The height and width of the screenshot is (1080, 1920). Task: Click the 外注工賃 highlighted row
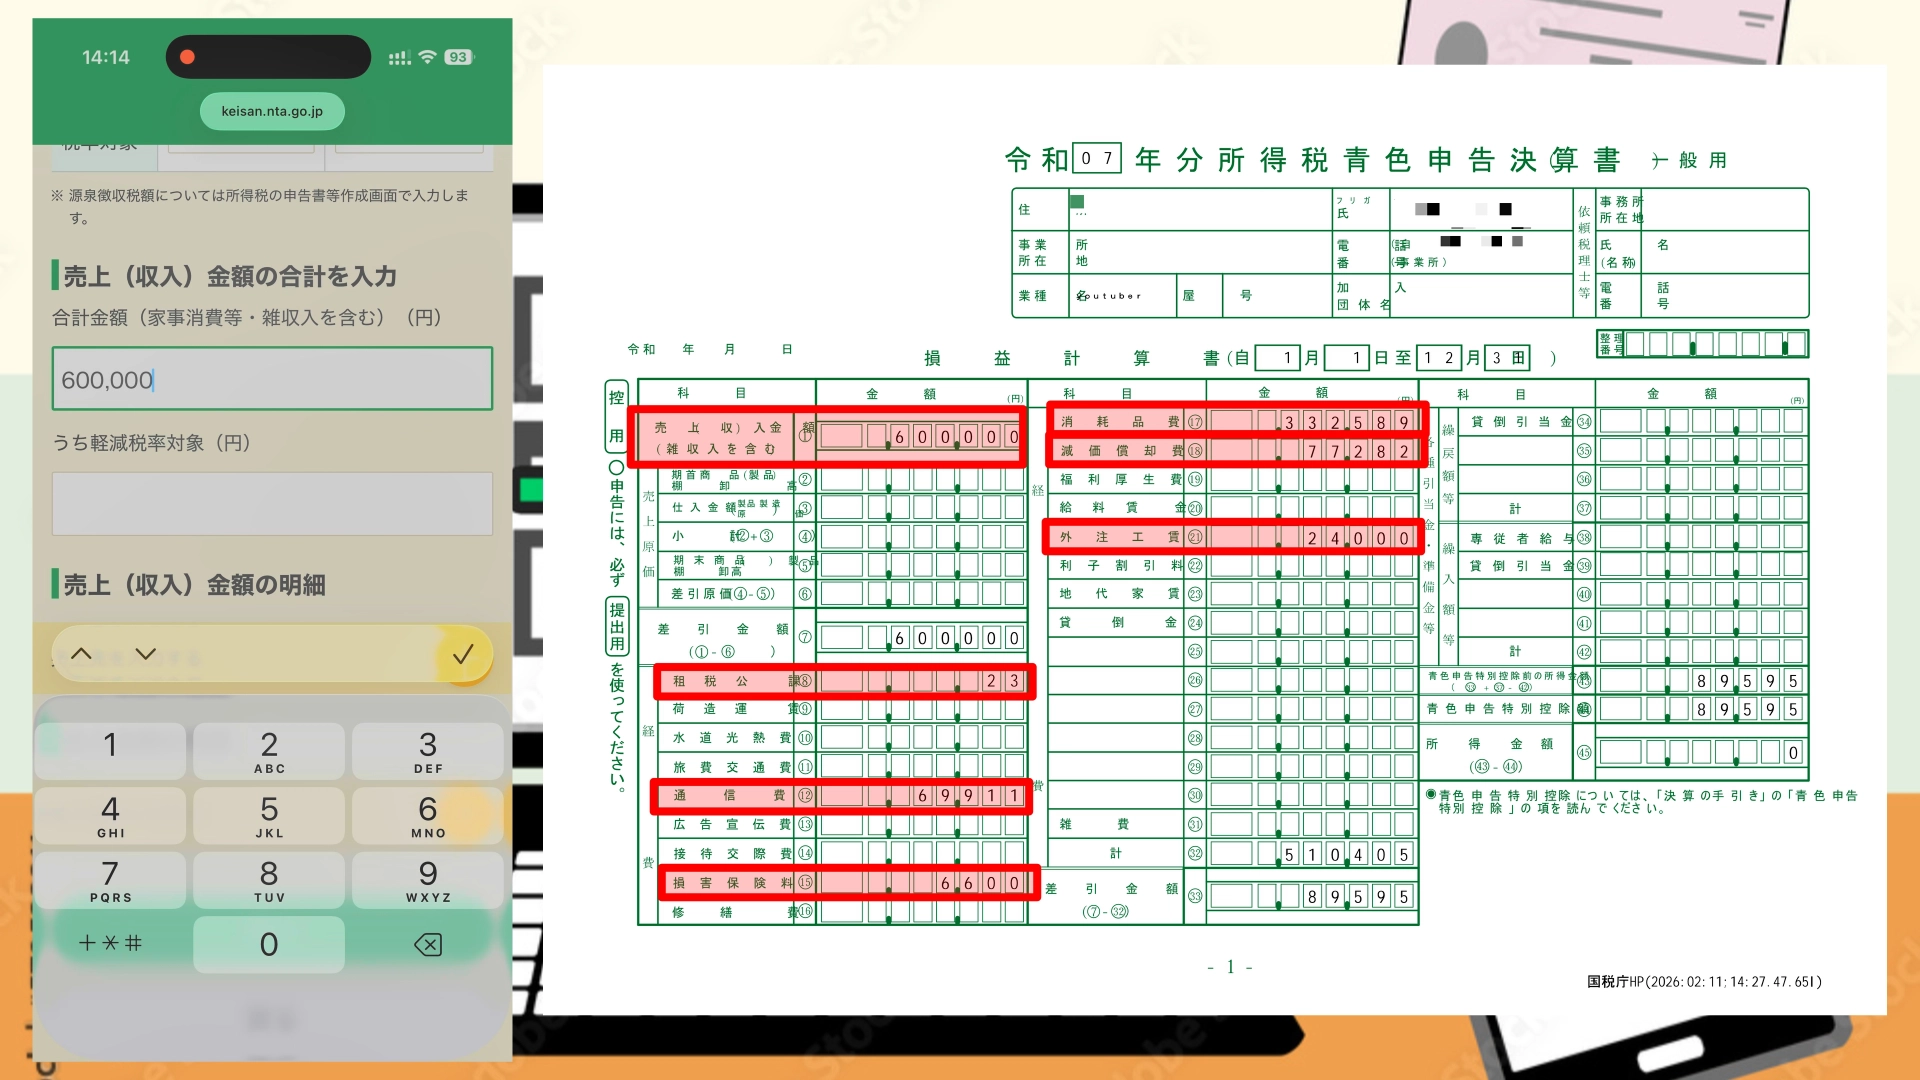pos(1232,537)
